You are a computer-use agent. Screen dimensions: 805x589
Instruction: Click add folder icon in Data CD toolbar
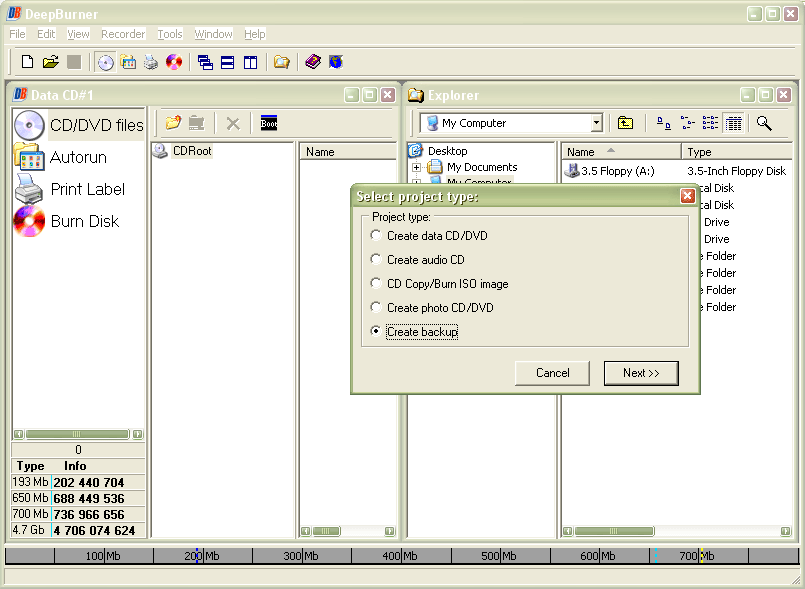coord(174,123)
